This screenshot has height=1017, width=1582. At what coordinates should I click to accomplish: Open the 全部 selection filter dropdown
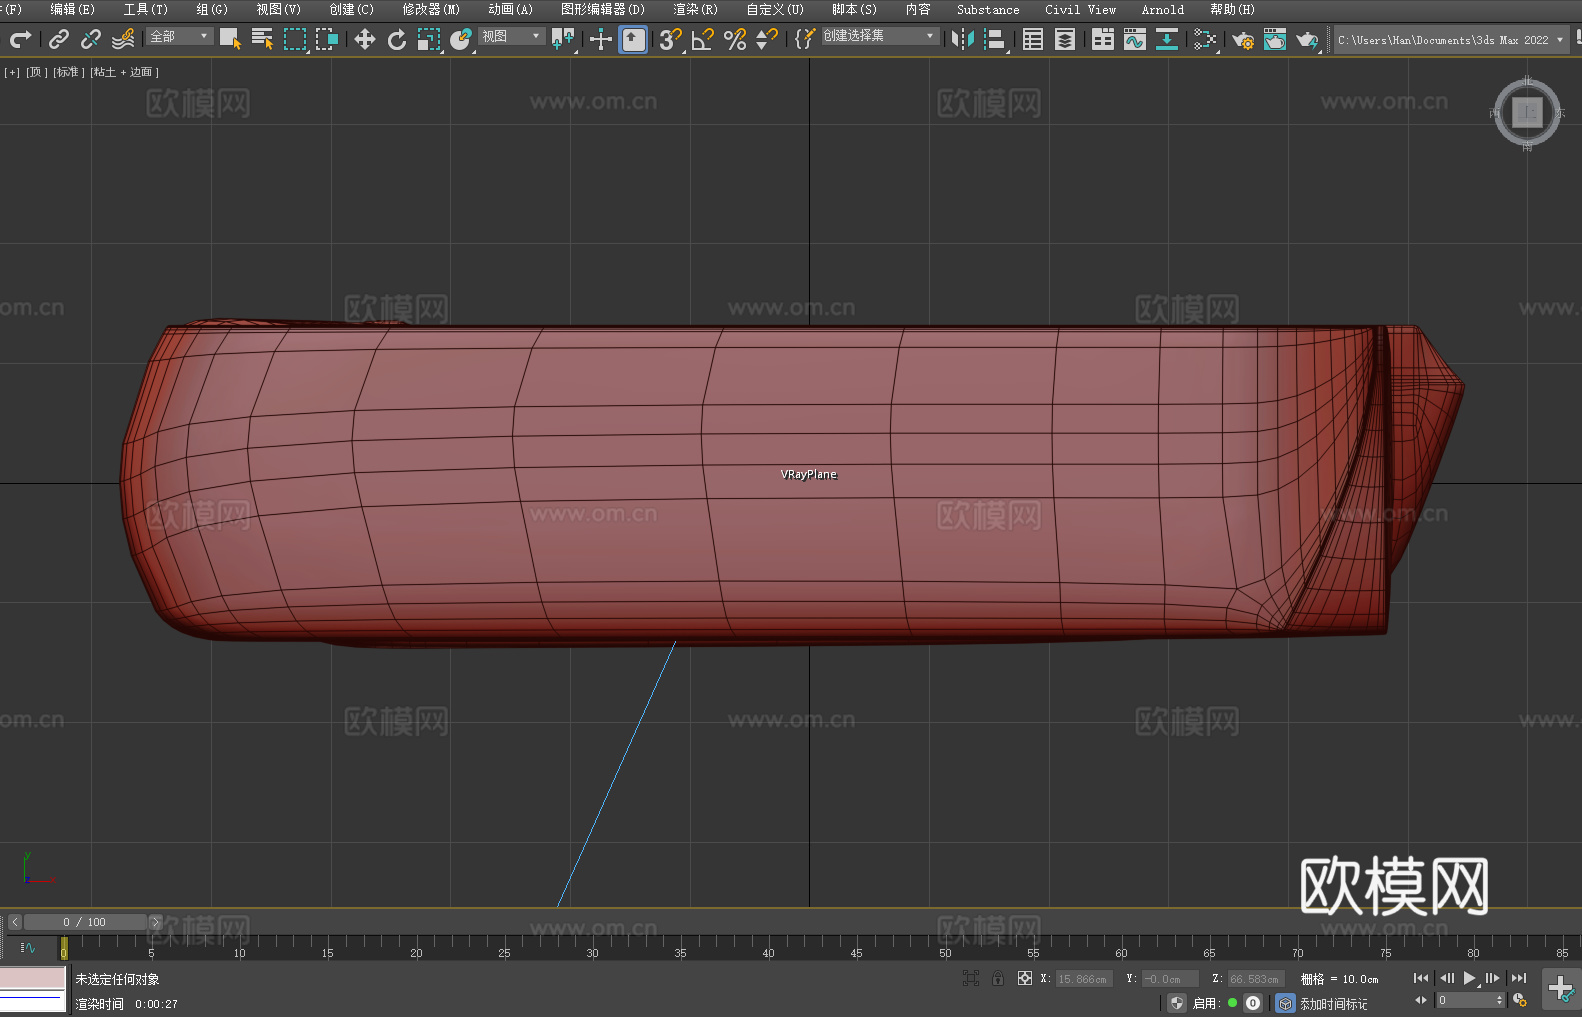[x=180, y=36]
